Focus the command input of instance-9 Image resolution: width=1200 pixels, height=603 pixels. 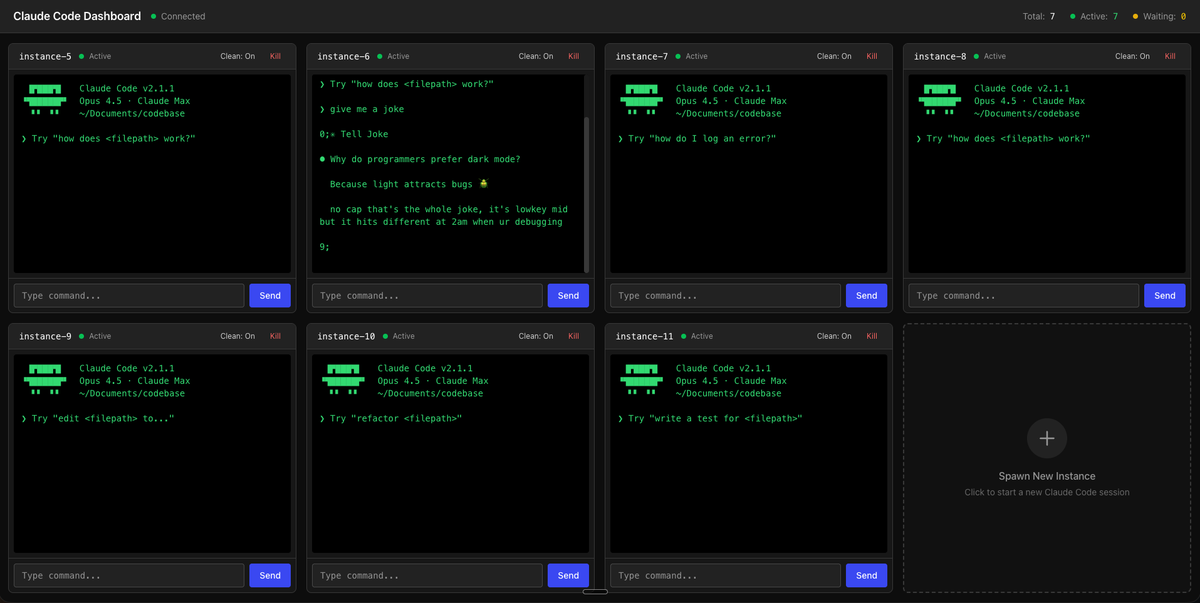coord(129,575)
